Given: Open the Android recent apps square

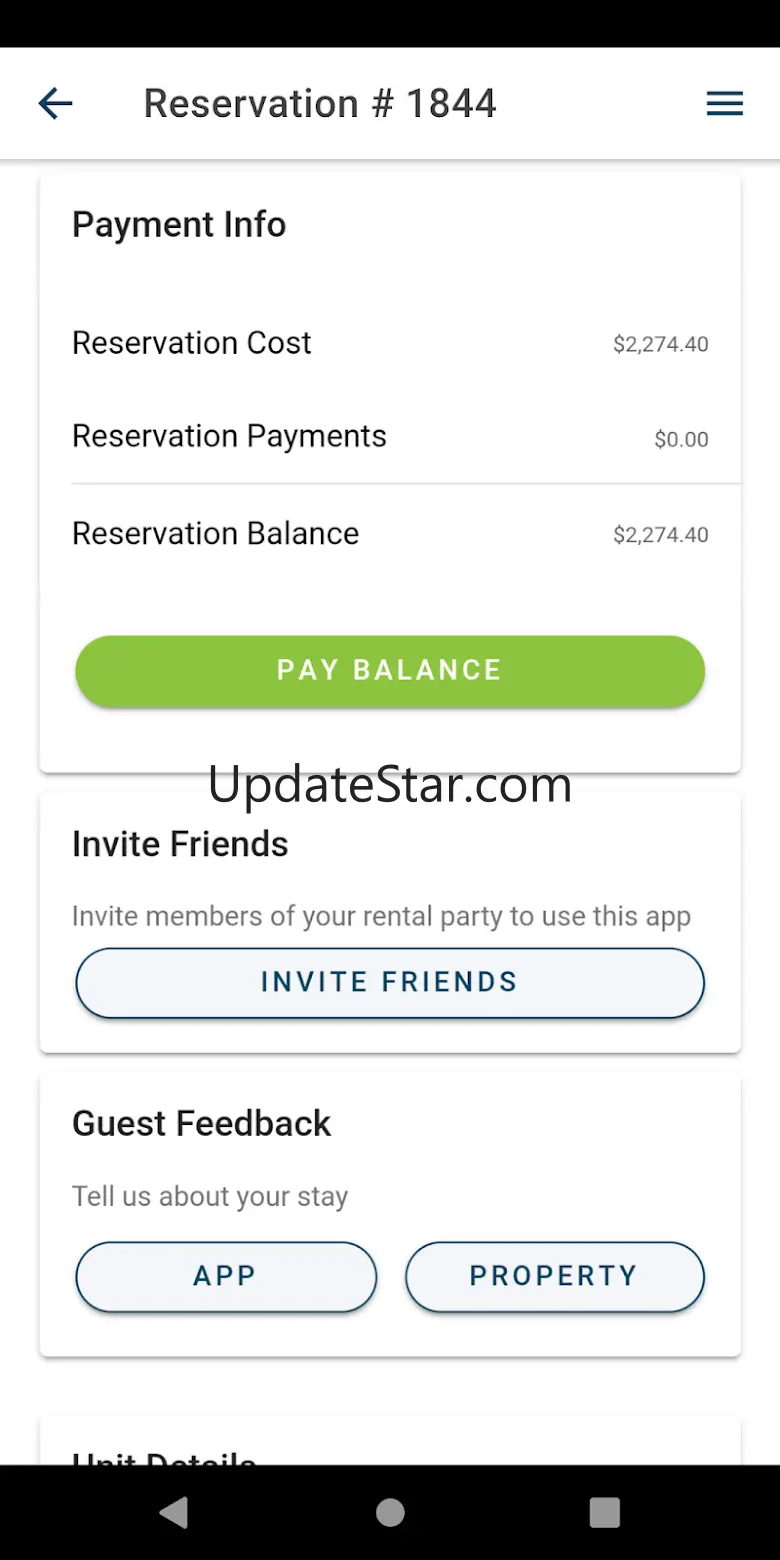Looking at the screenshot, I should (604, 1512).
